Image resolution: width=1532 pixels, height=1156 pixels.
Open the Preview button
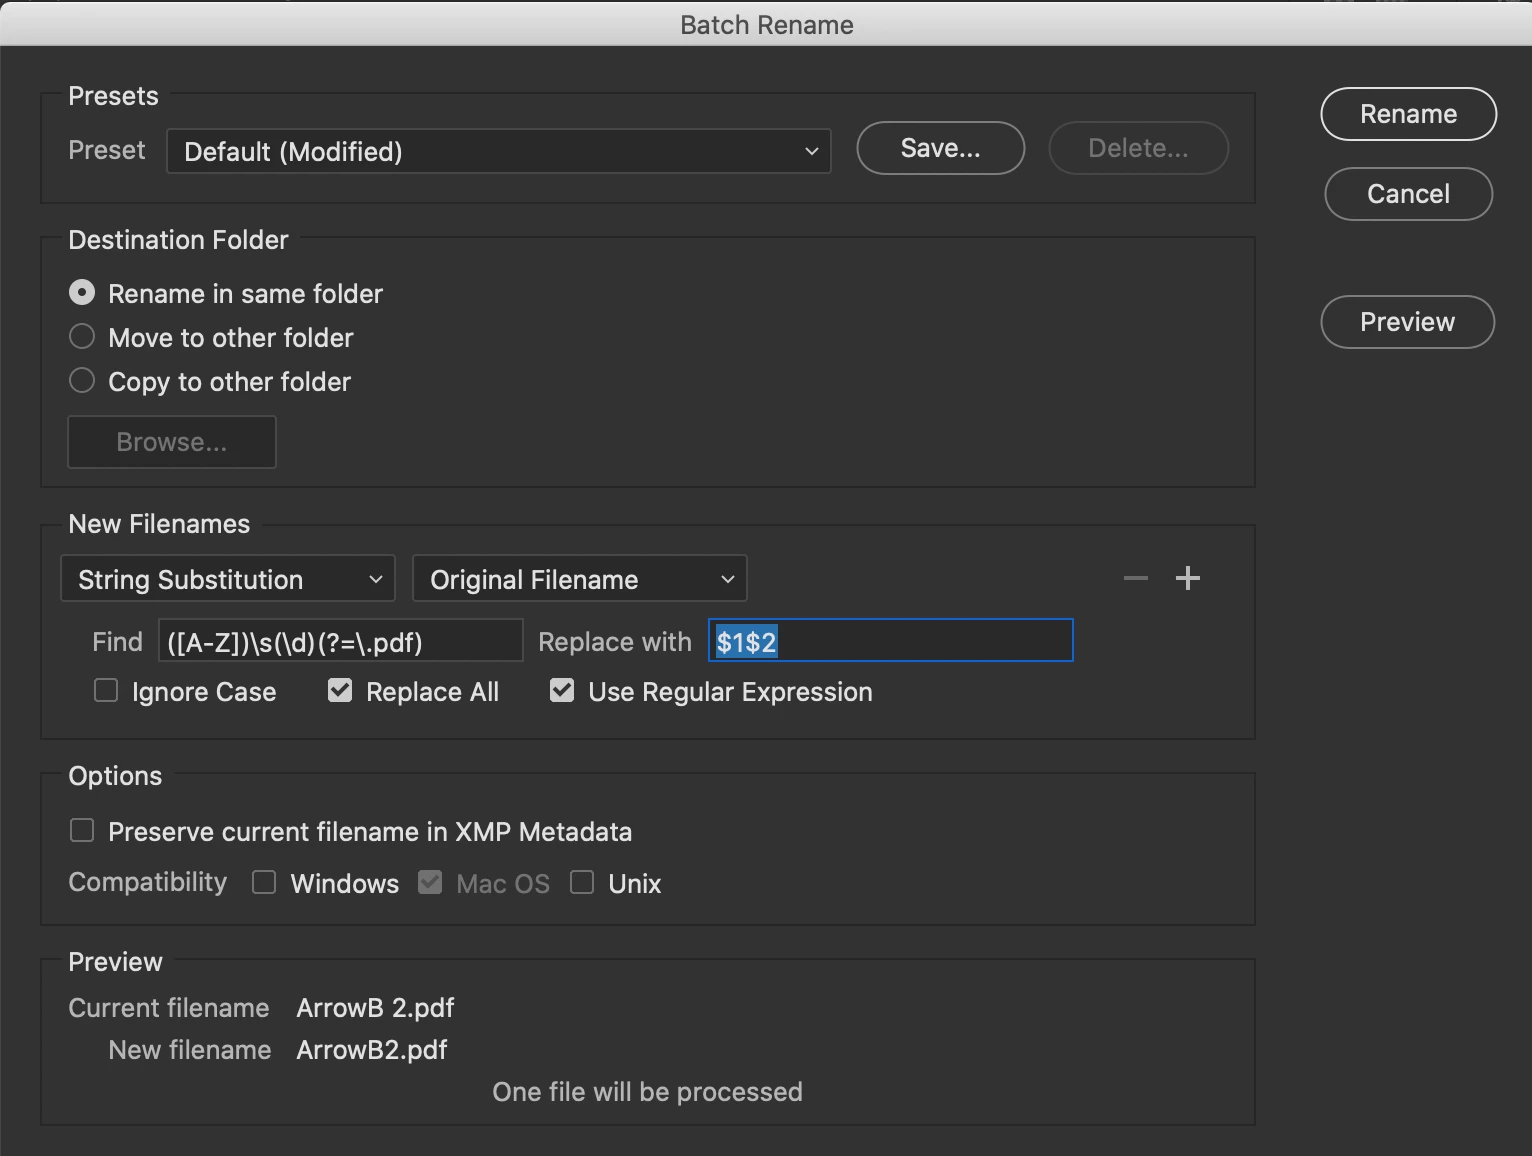point(1407,322)
